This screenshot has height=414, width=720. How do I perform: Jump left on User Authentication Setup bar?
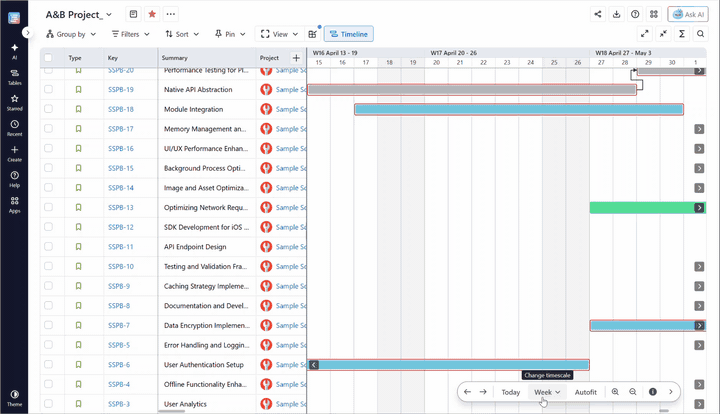point(314,365)
